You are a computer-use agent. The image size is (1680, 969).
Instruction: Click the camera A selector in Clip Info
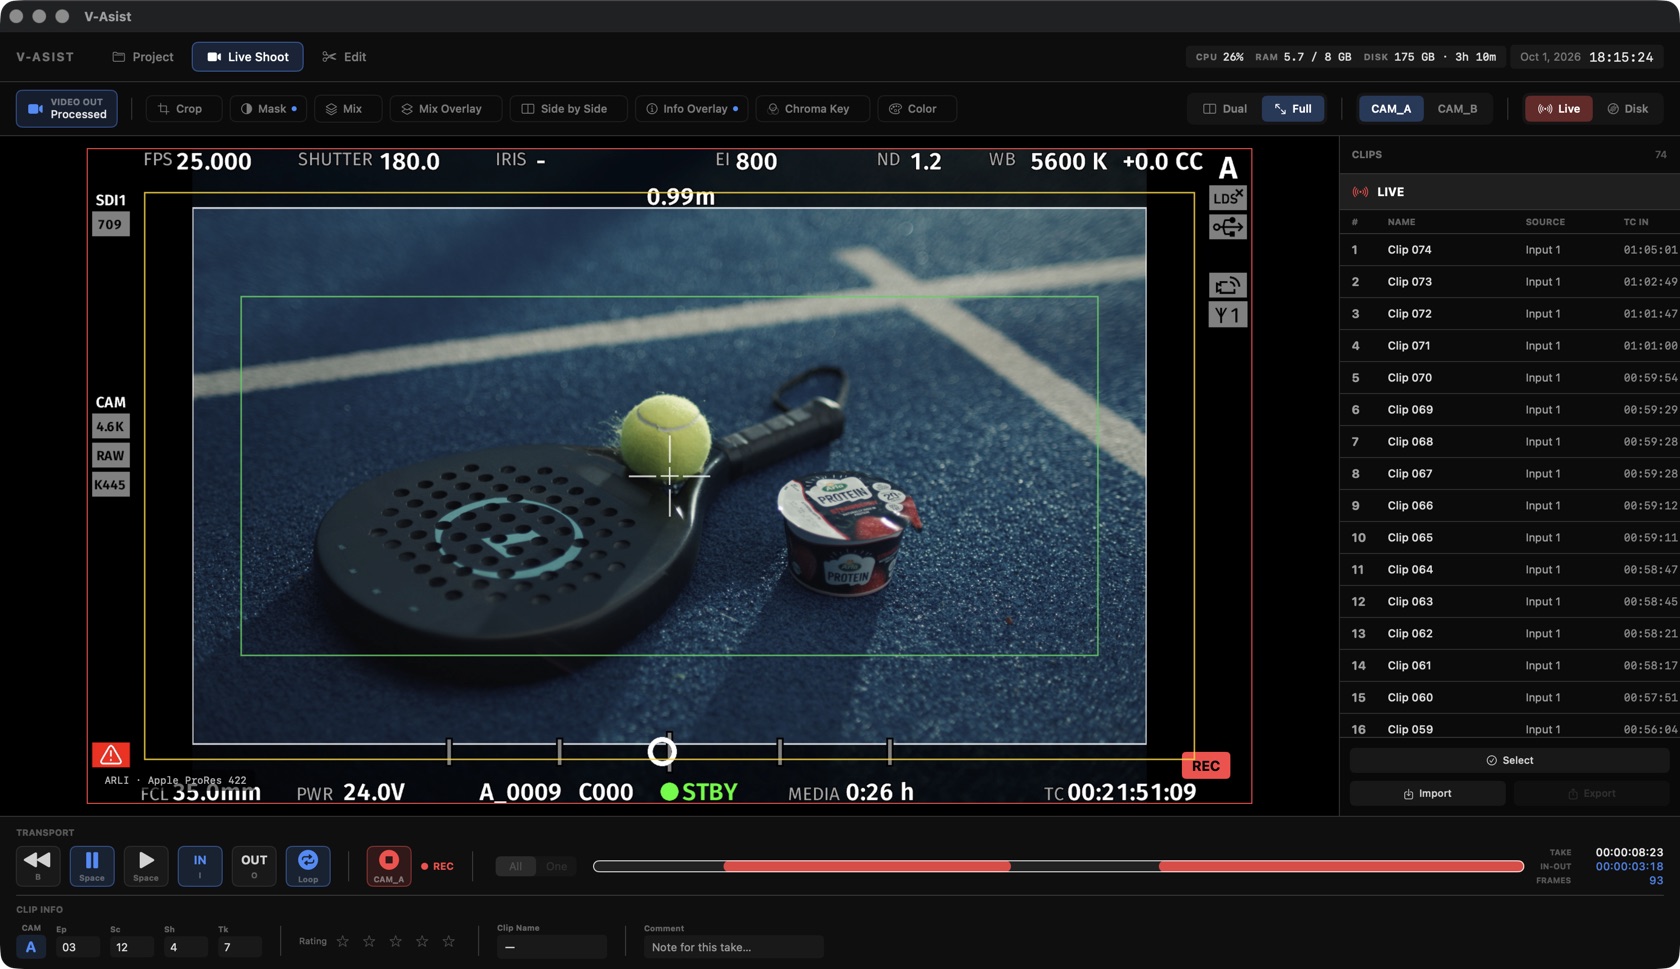coord(31,947)
